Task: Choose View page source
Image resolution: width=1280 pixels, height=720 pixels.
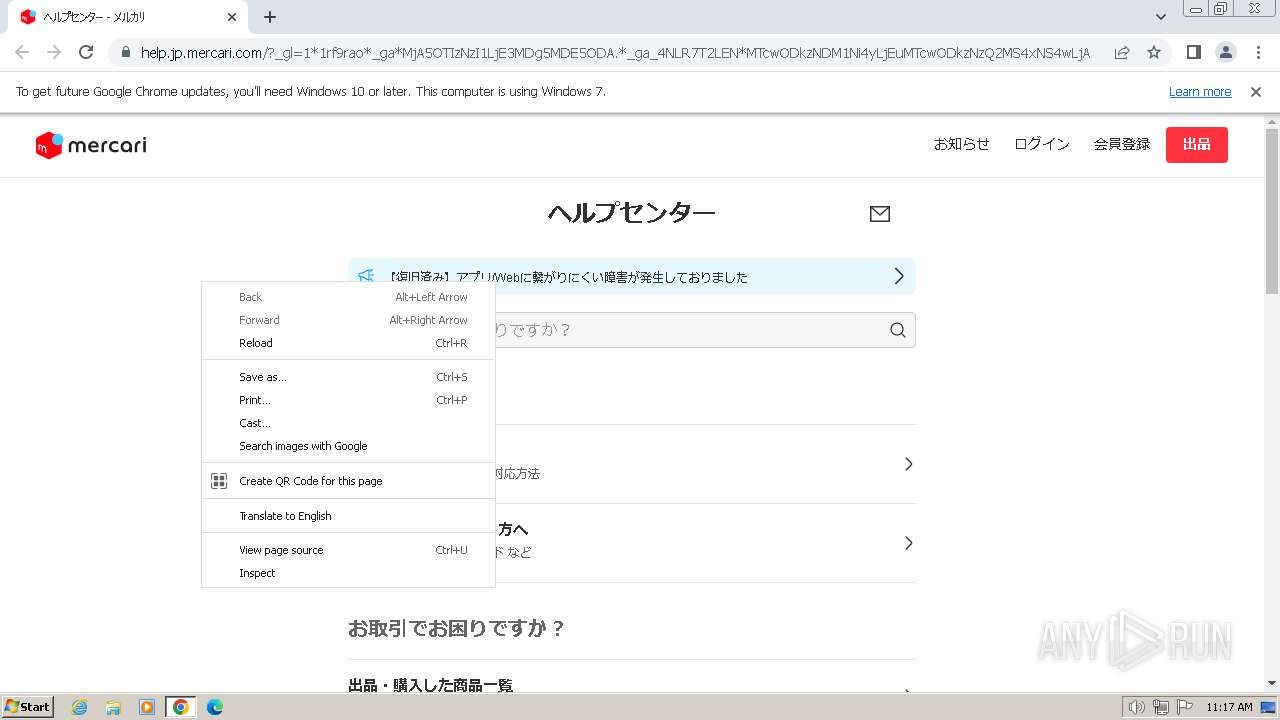Action: pyautogui.click(x=348, y=550)
